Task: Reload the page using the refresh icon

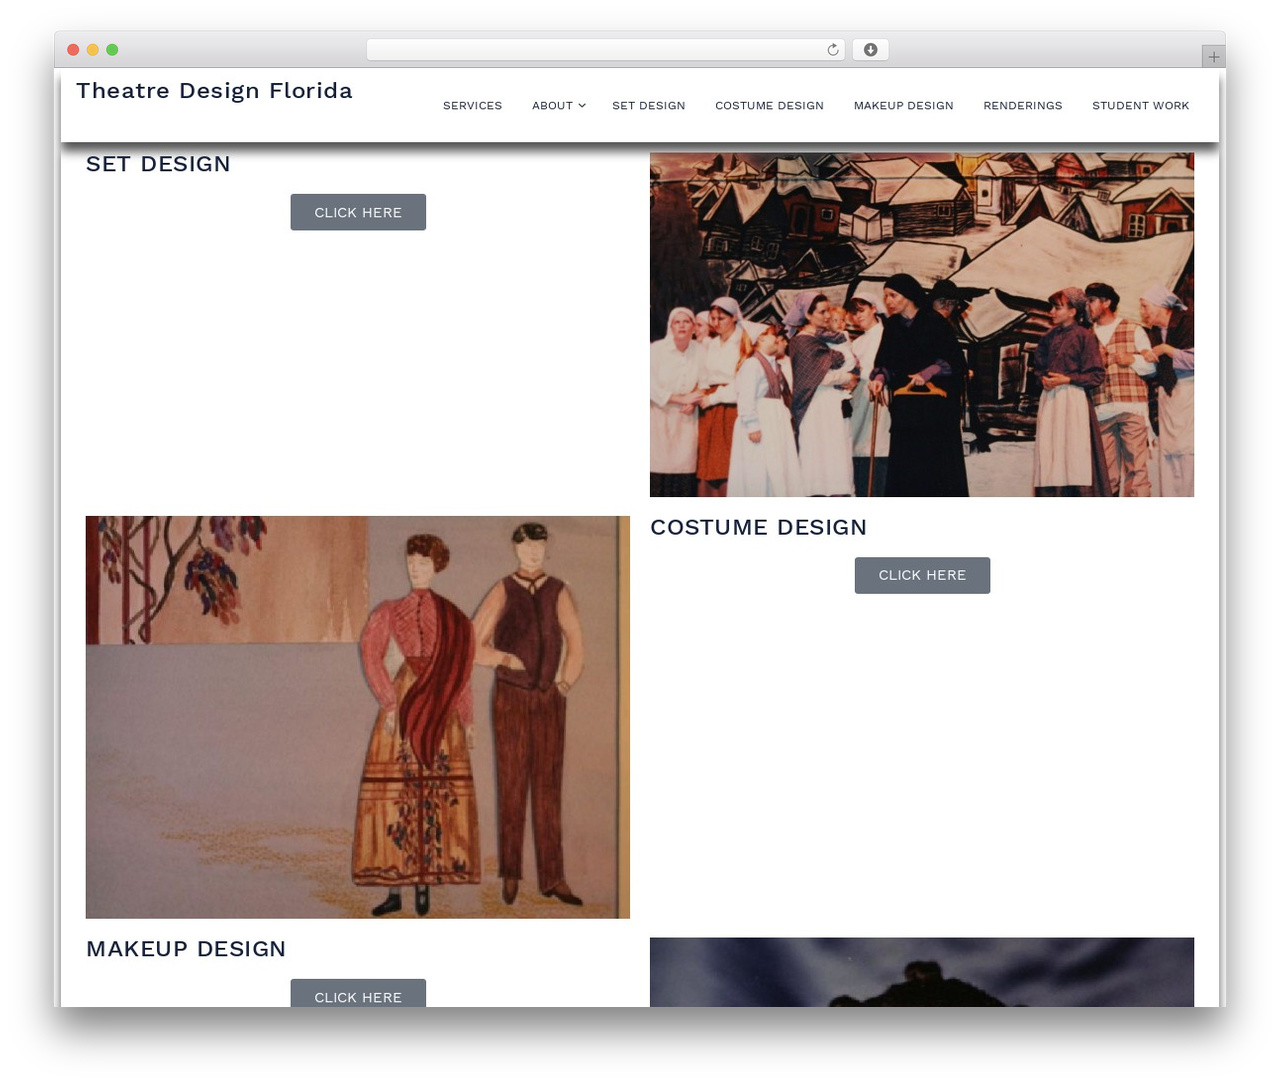Action: (x=832, y=50)
